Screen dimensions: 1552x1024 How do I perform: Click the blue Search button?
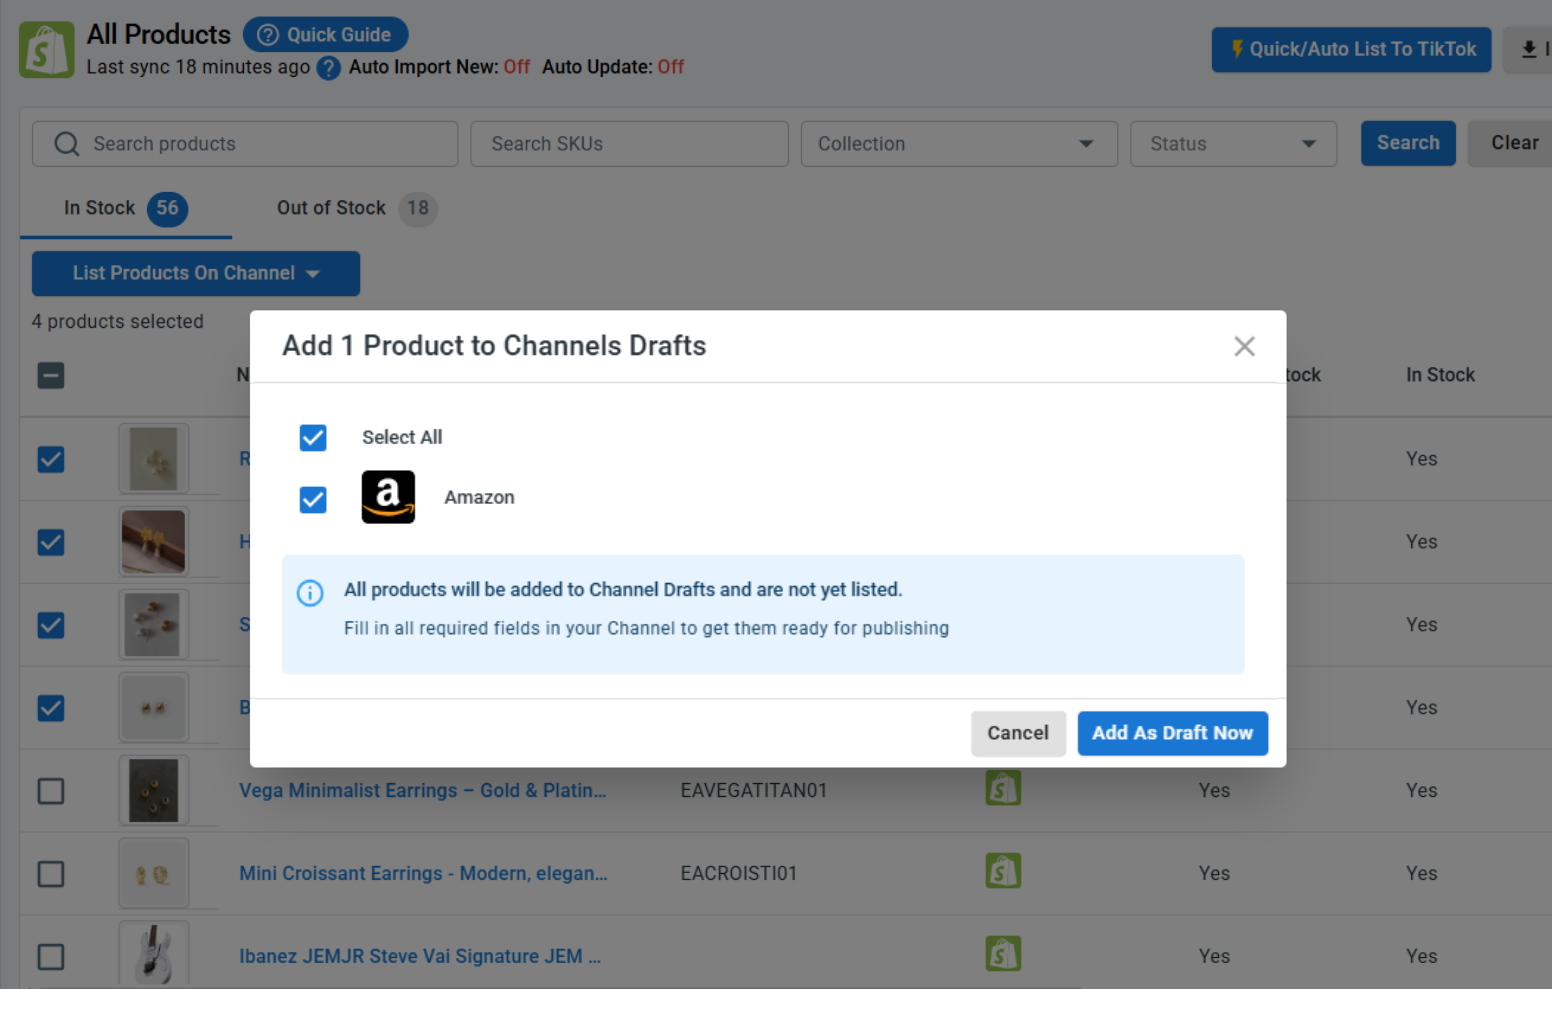[1408, 143]
